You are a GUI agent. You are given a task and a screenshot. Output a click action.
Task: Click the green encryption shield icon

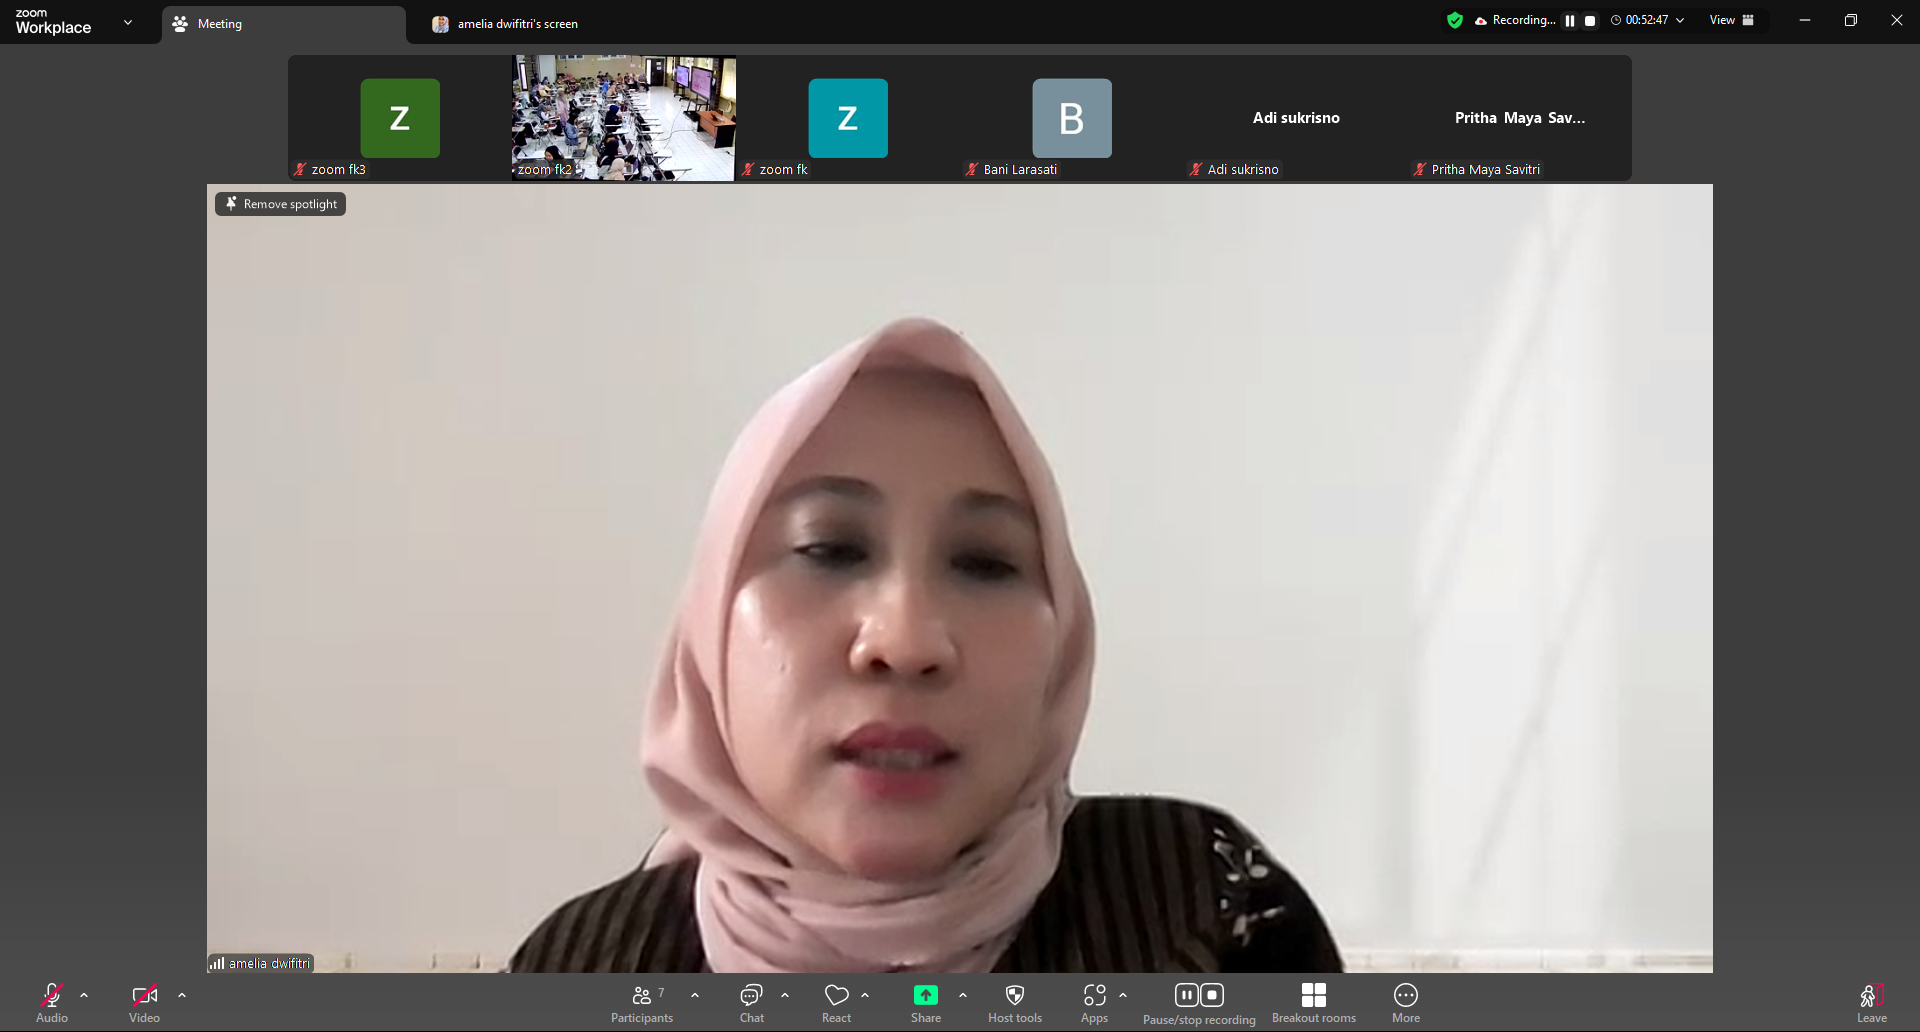point(1455,20)
